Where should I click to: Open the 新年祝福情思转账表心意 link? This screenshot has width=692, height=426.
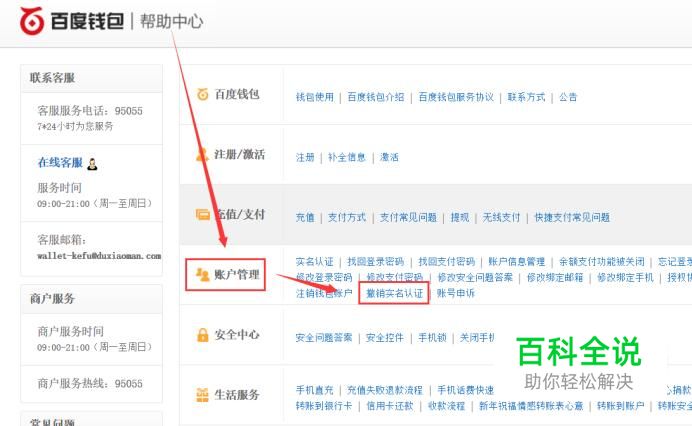click(531, 406)
